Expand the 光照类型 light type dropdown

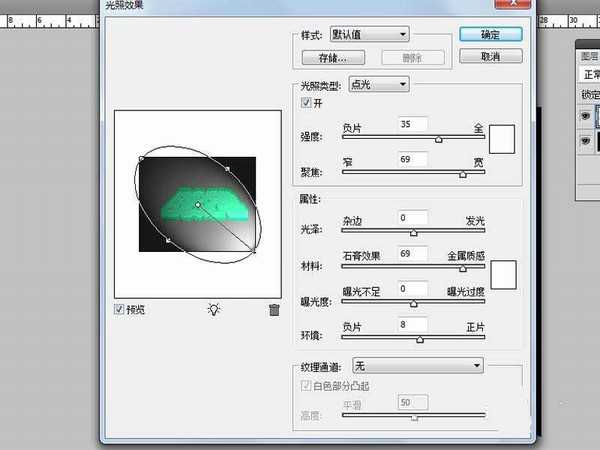[x=379, y=85]
